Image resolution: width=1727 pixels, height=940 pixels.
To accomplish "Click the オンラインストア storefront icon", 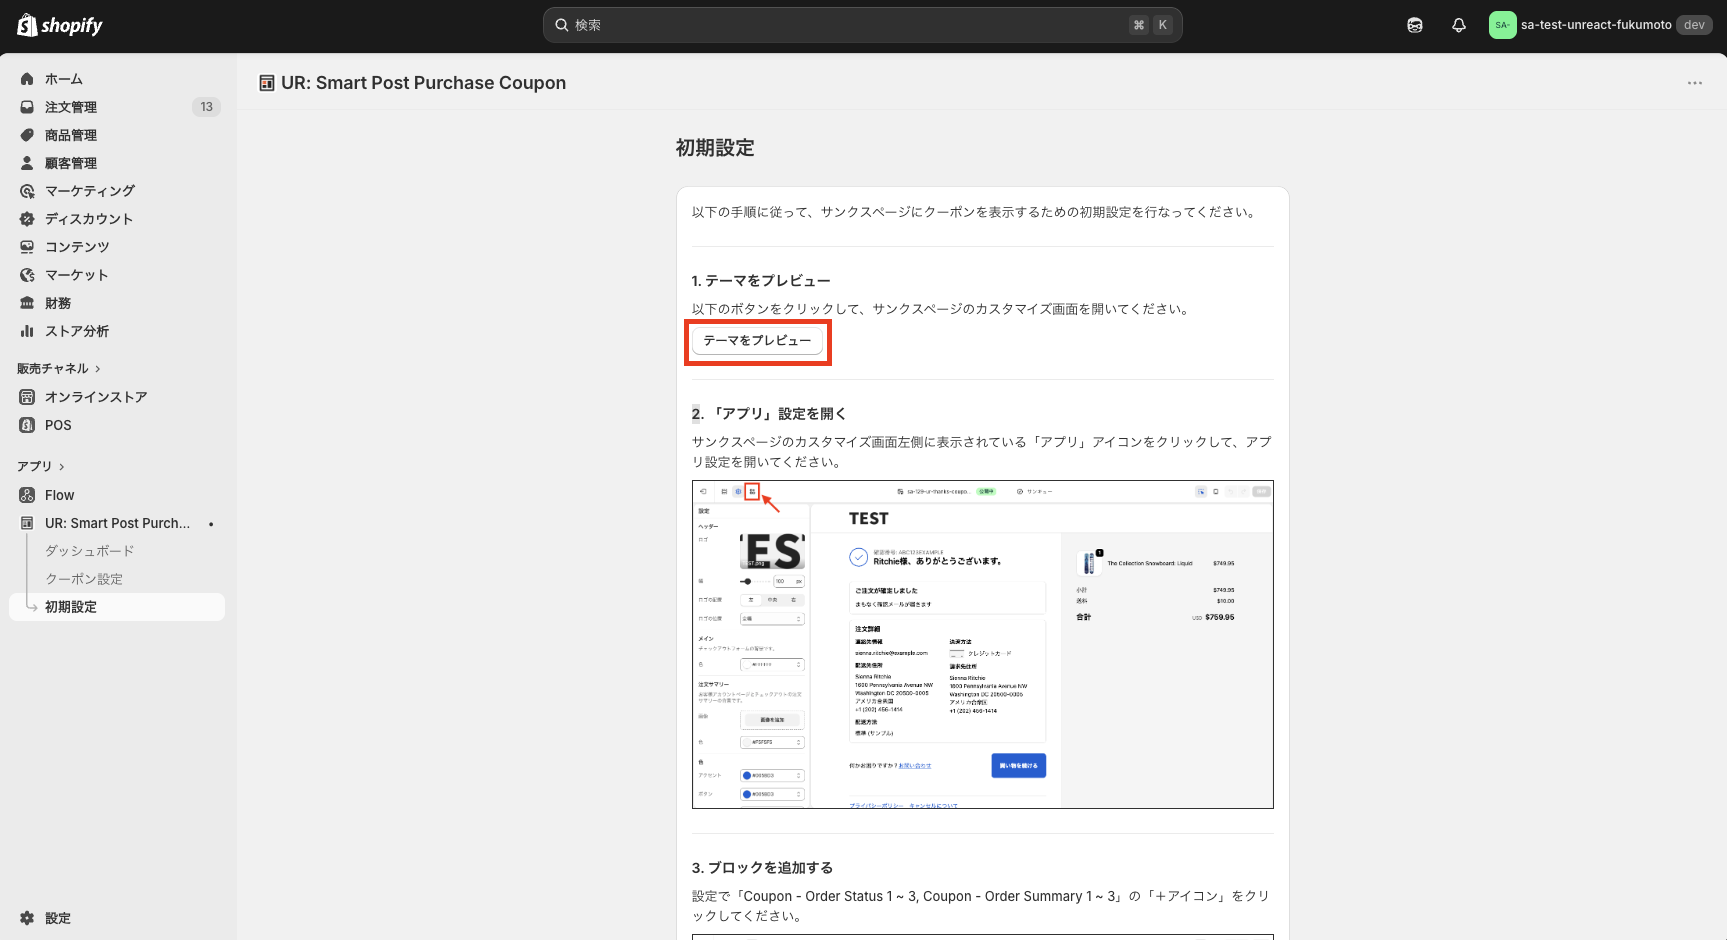I will pos(27,397).
